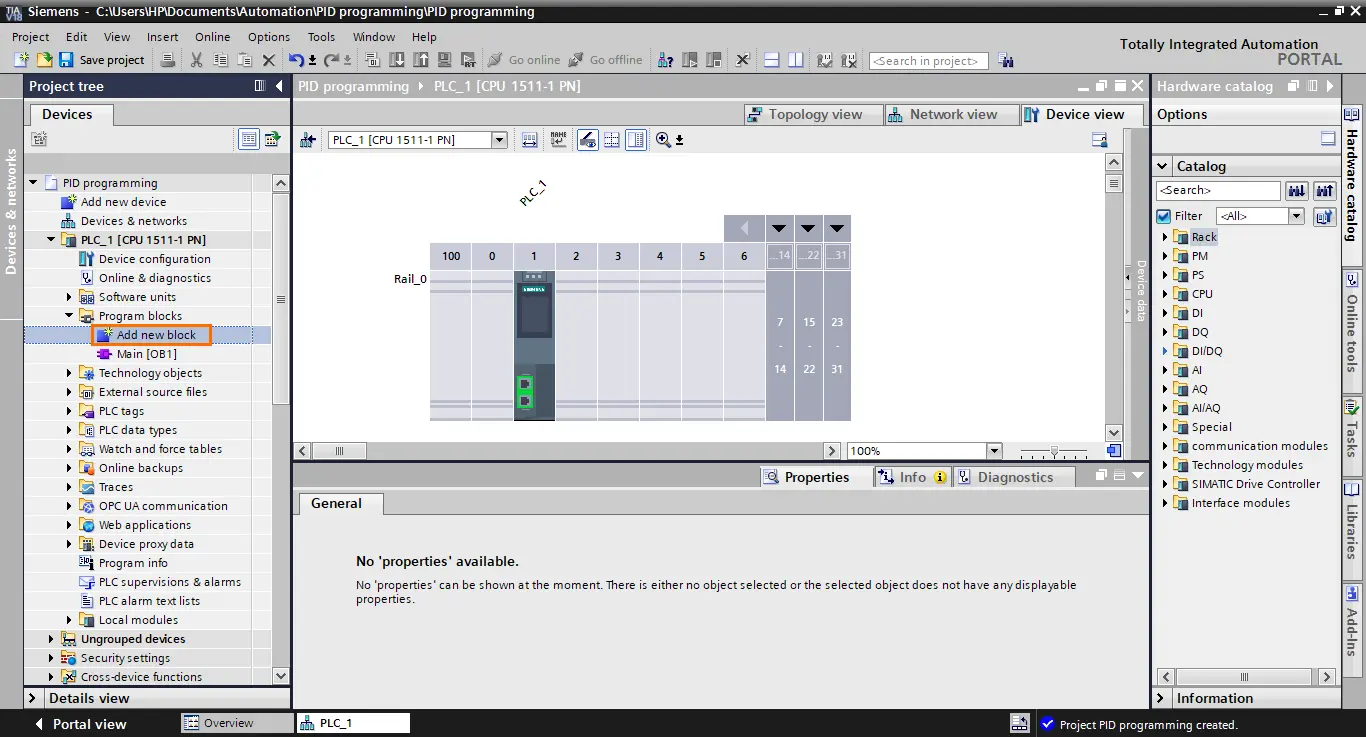Click the Save project toolbar icon
The height and width of the screenshot is (737, 1366).
pyautogui.click(x=66, y=60)
